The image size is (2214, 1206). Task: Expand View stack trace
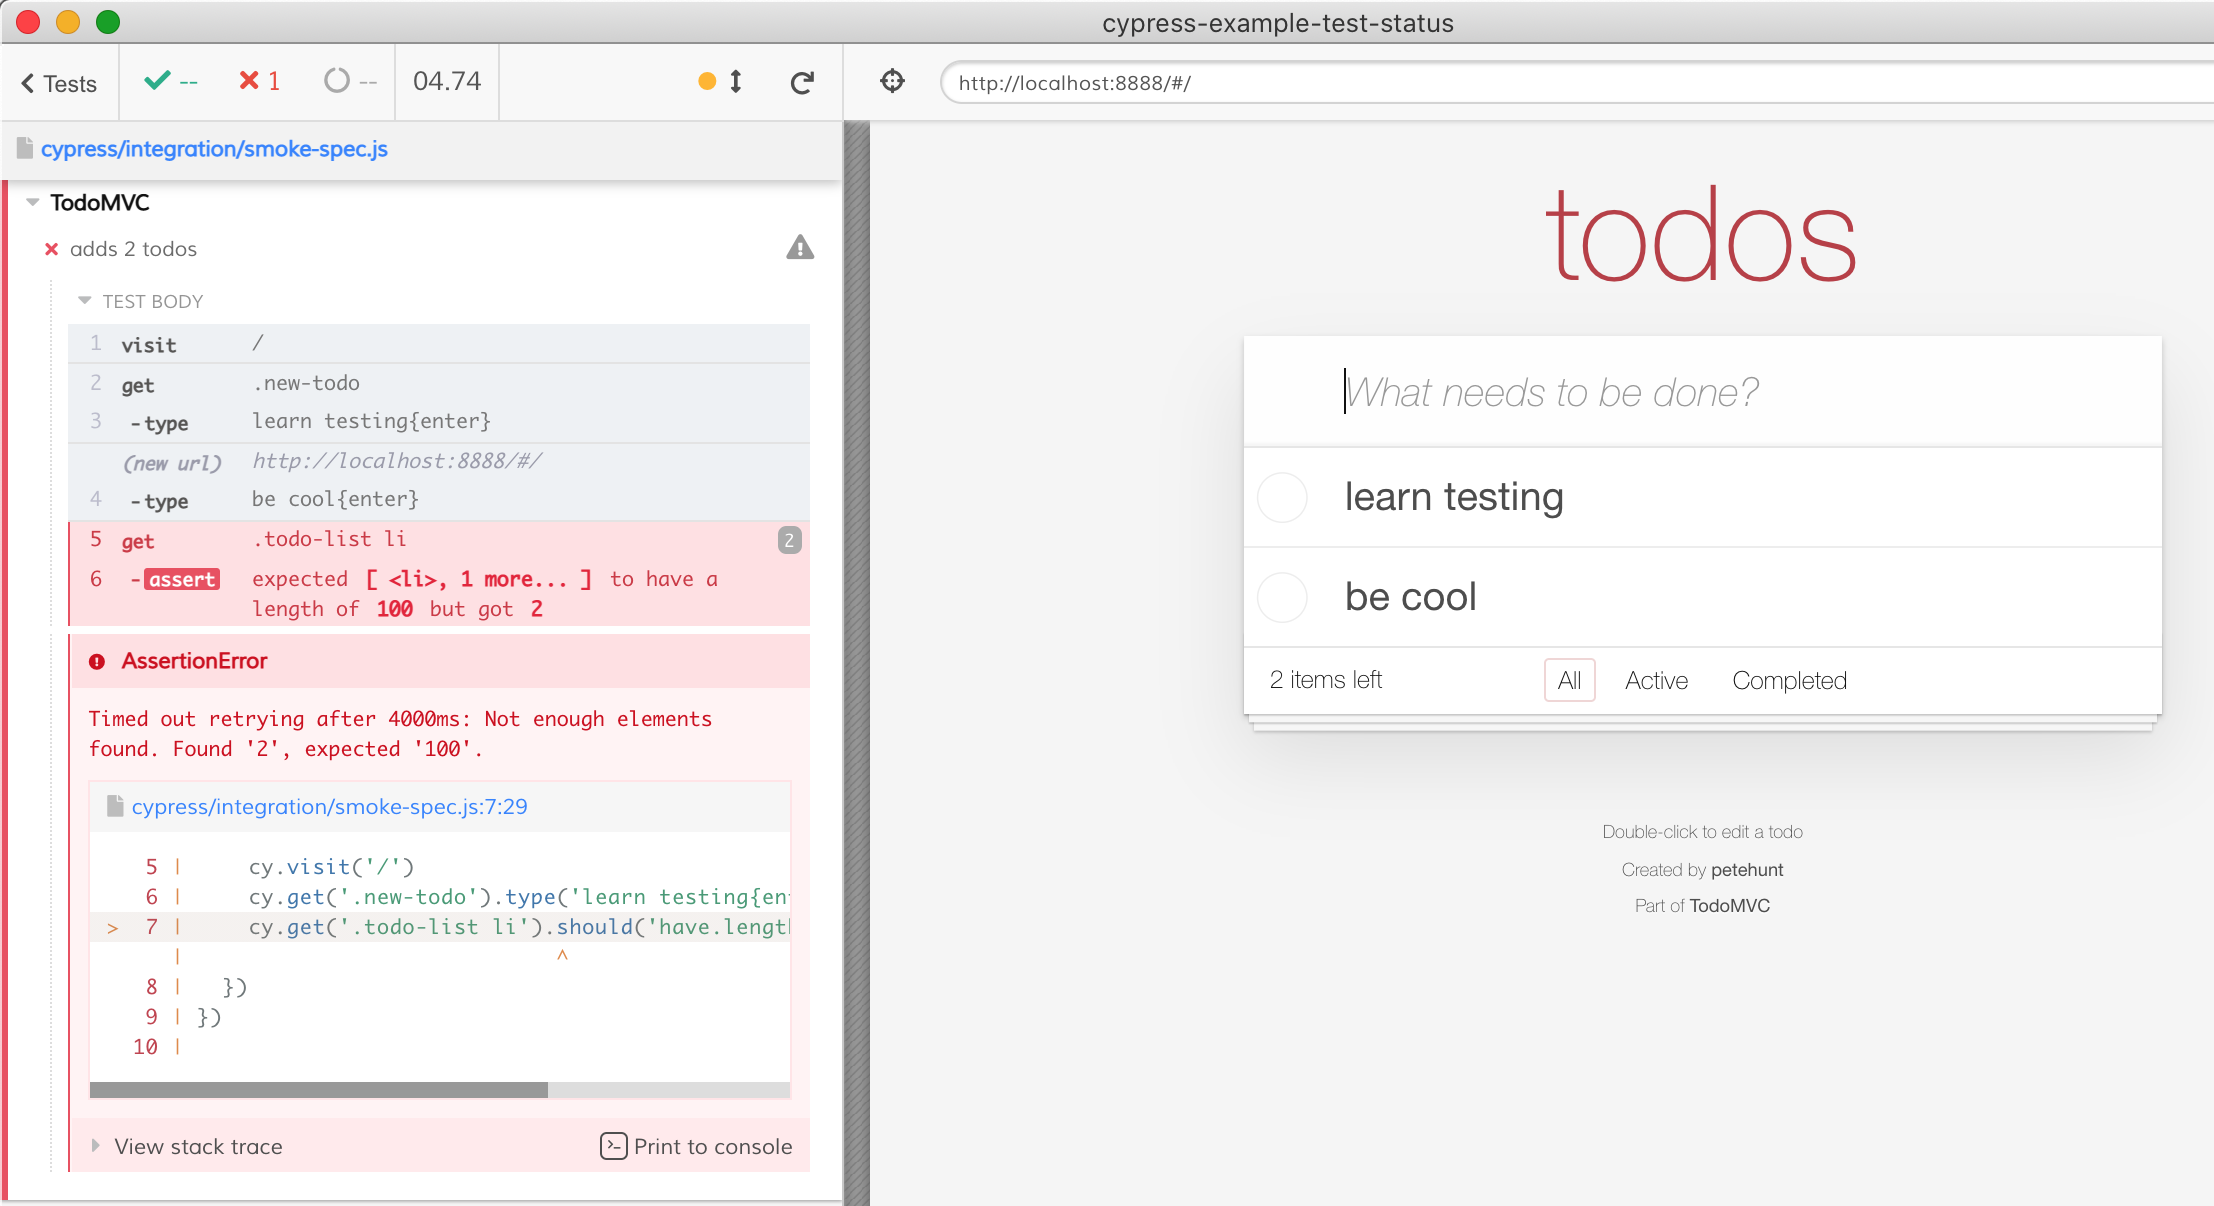197,1146
